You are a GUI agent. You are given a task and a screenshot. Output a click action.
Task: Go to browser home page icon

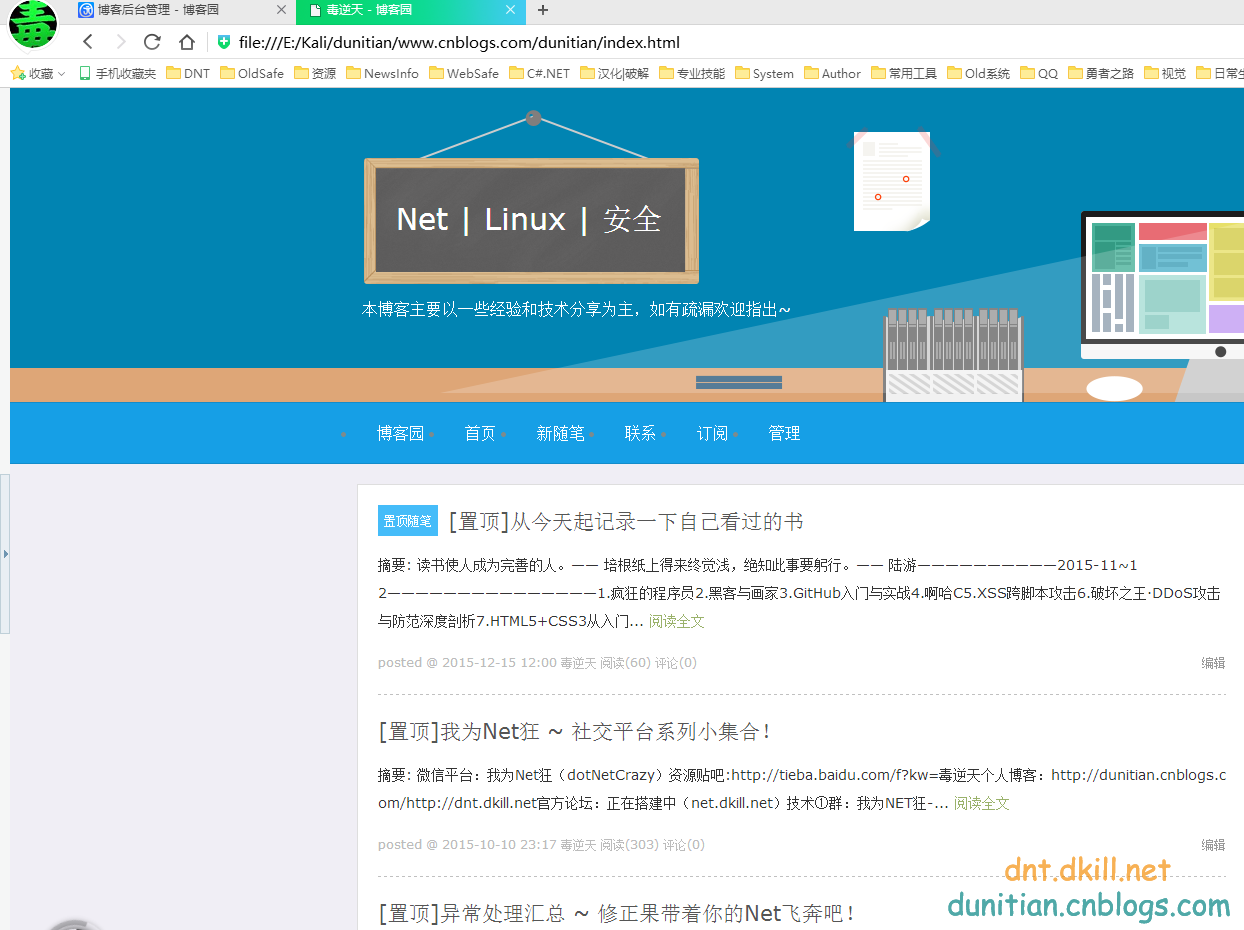pyautogui.click(x=186, y=42)
